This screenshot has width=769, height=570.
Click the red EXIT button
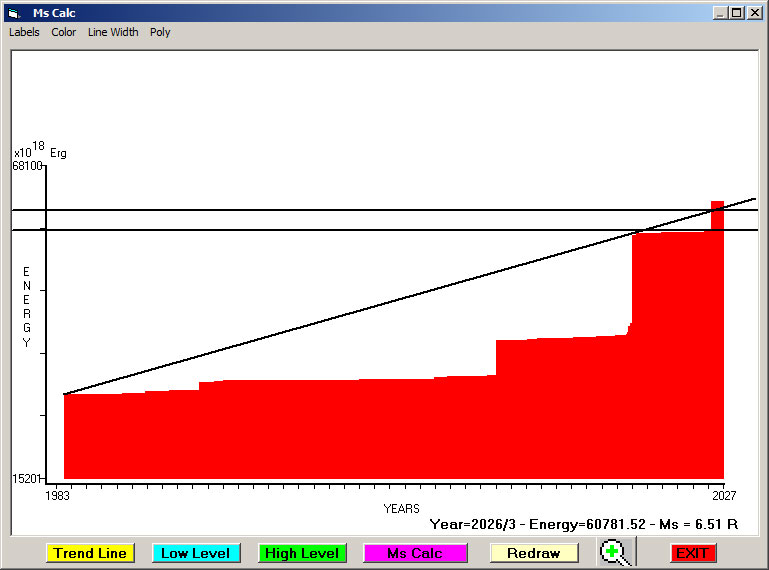tap(692, 553)
